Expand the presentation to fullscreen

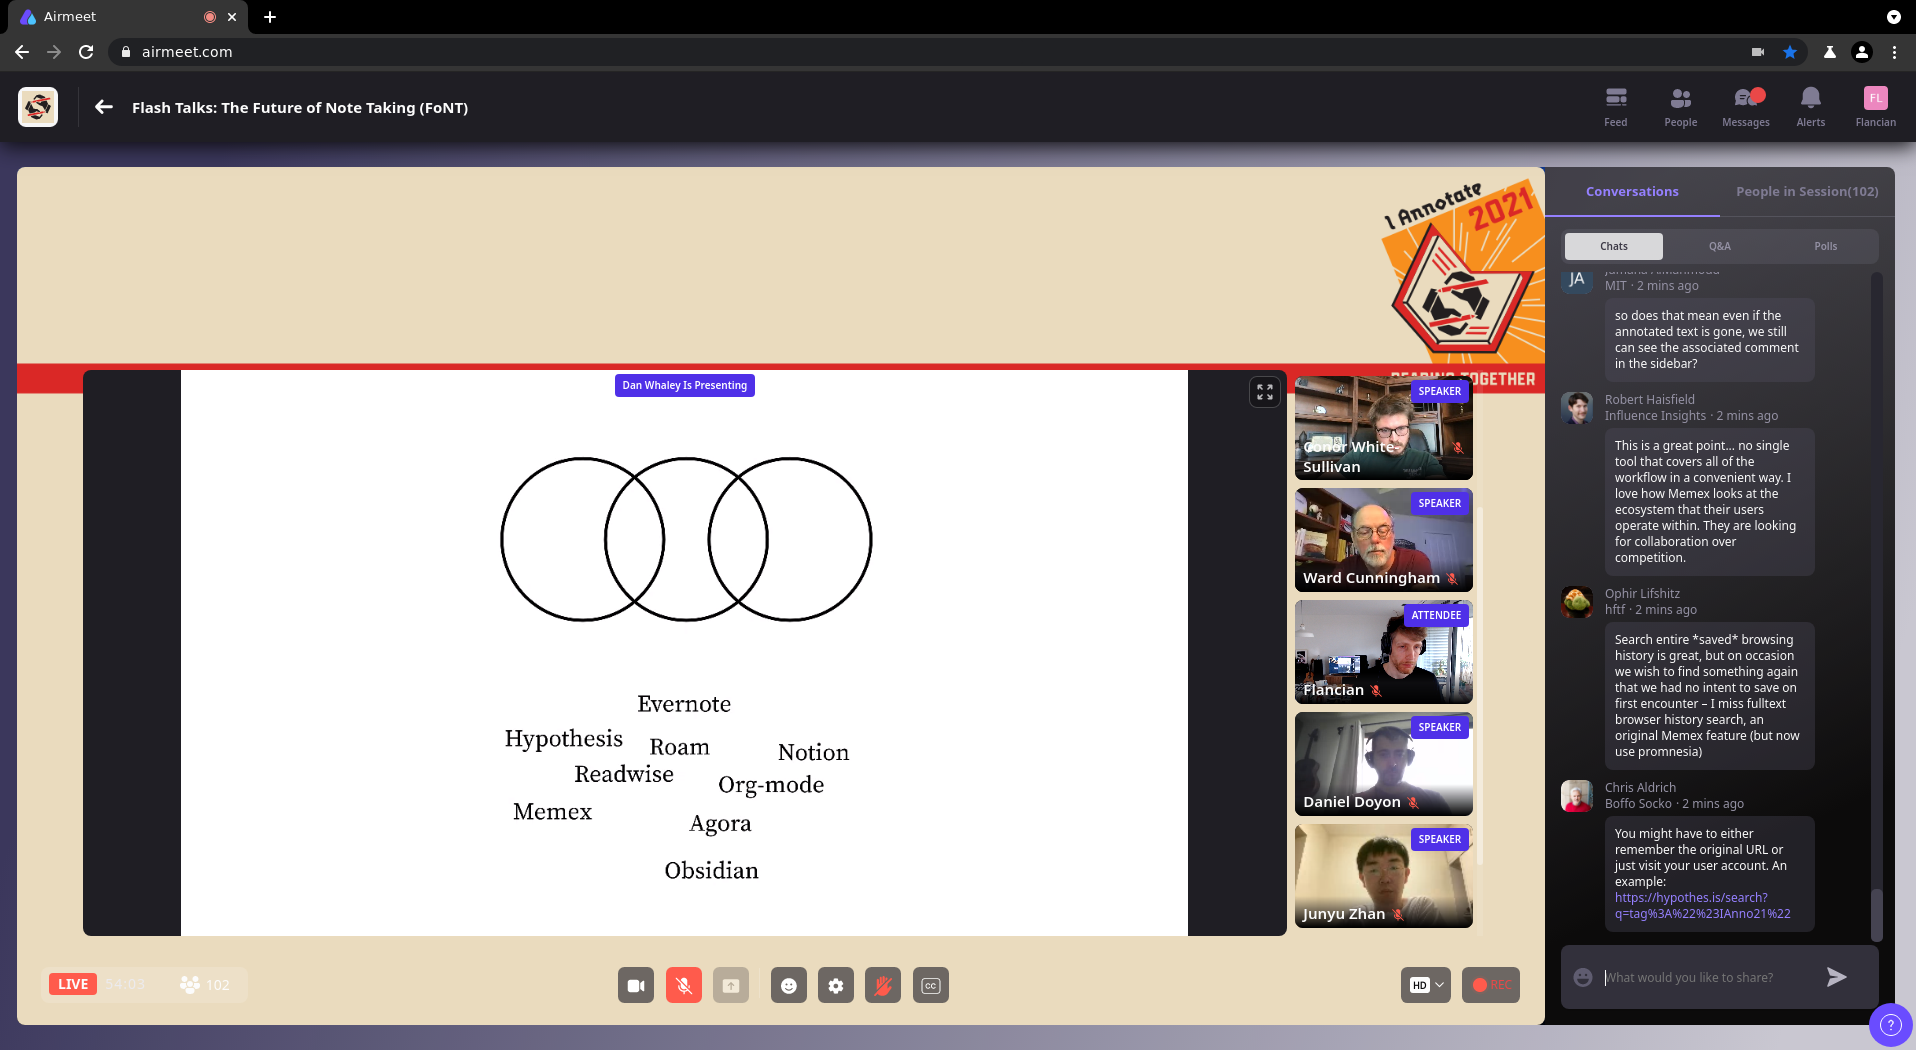[1265, 392]
